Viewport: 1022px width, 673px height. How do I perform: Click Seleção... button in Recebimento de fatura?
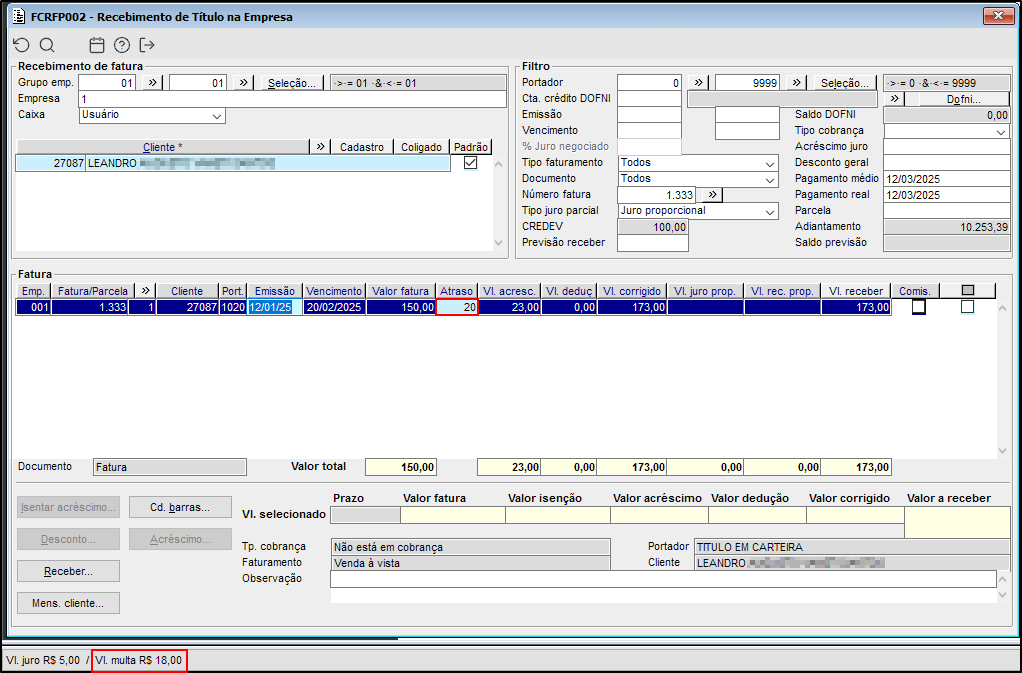pyautogui.click(x=292, y=83)
